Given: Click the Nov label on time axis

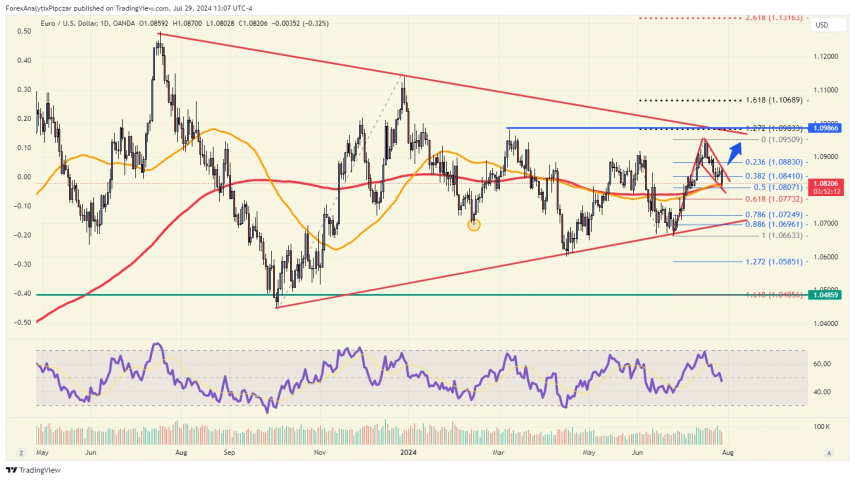Looking at the screenshot, I should point(320,452).
